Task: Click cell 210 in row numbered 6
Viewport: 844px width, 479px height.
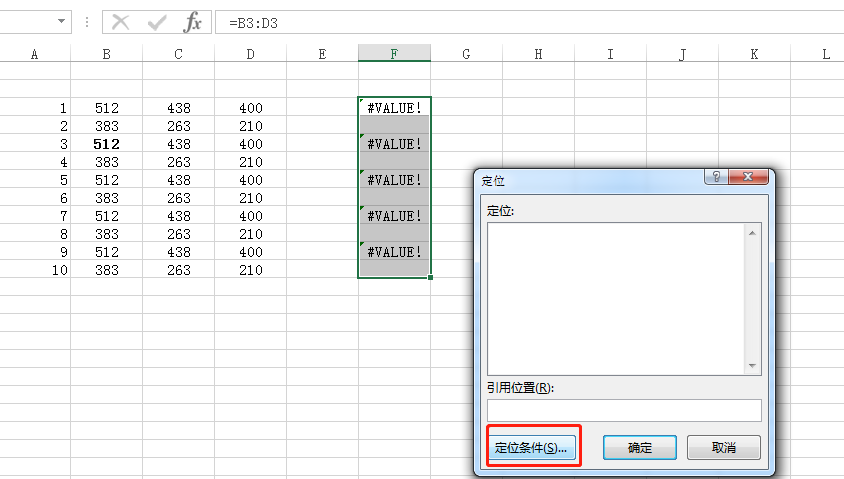Action: (x=250, y=198)
